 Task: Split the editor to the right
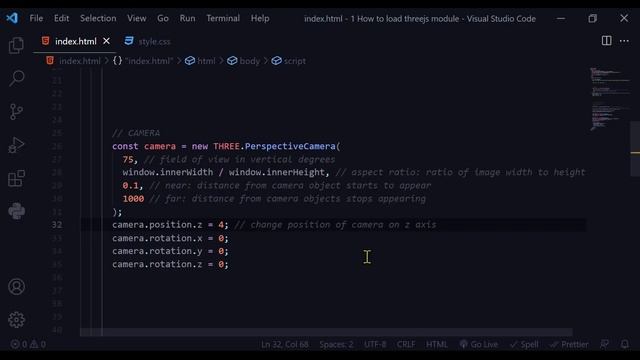coord(606,41)
